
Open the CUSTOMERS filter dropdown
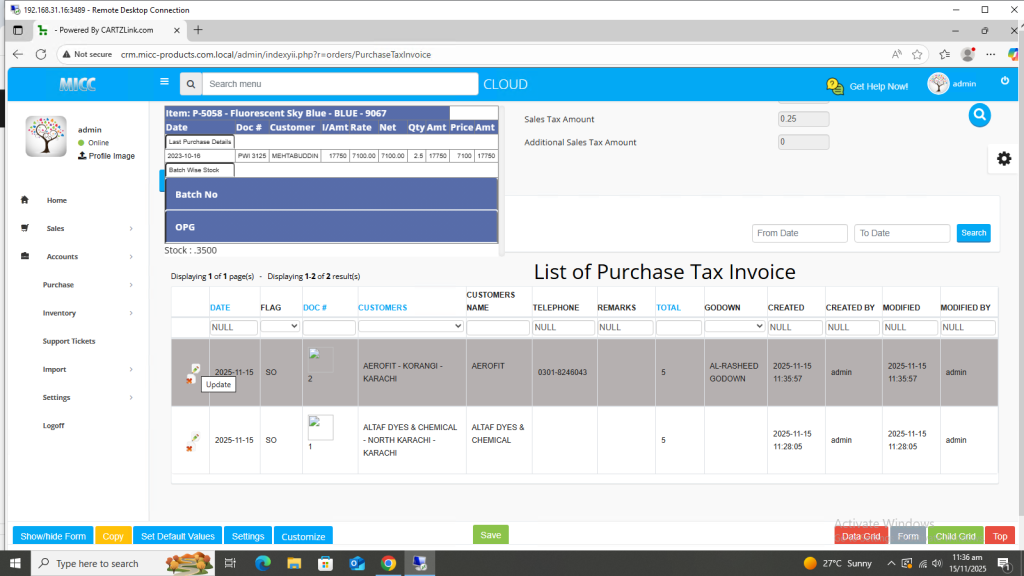(411, 327)
